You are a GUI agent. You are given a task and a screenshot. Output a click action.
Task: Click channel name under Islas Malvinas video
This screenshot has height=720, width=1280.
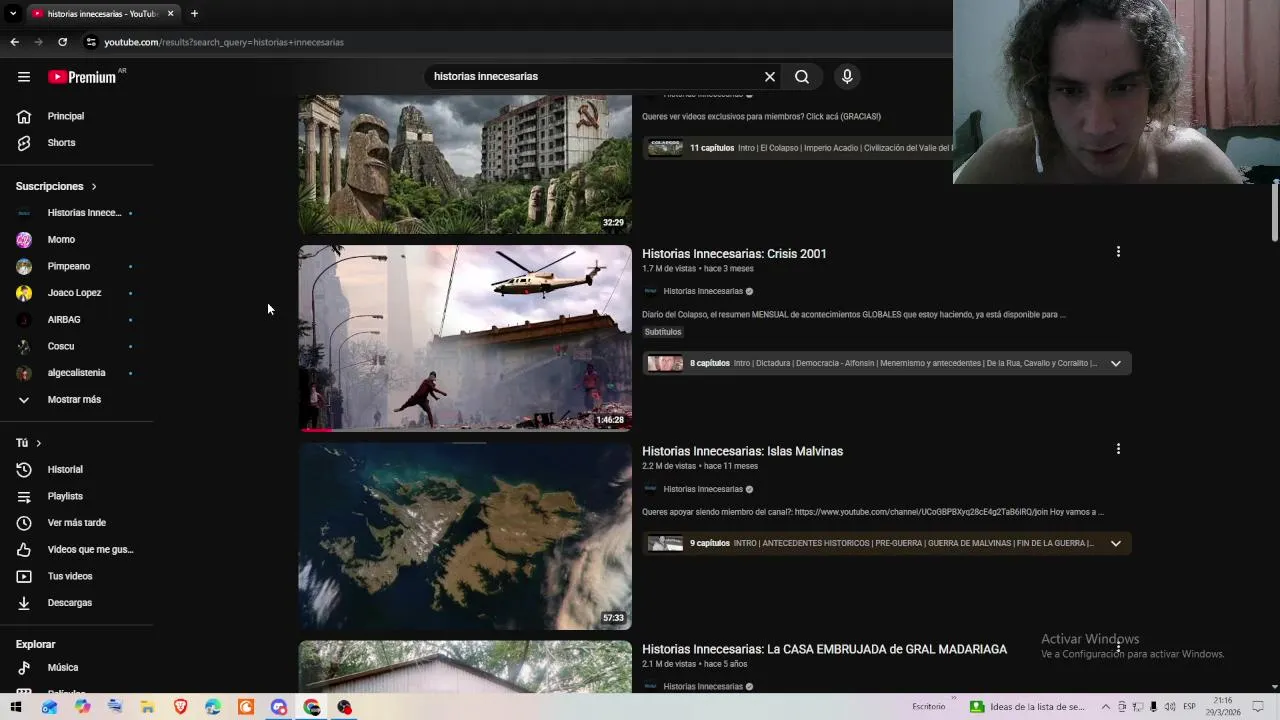[703, 489]
